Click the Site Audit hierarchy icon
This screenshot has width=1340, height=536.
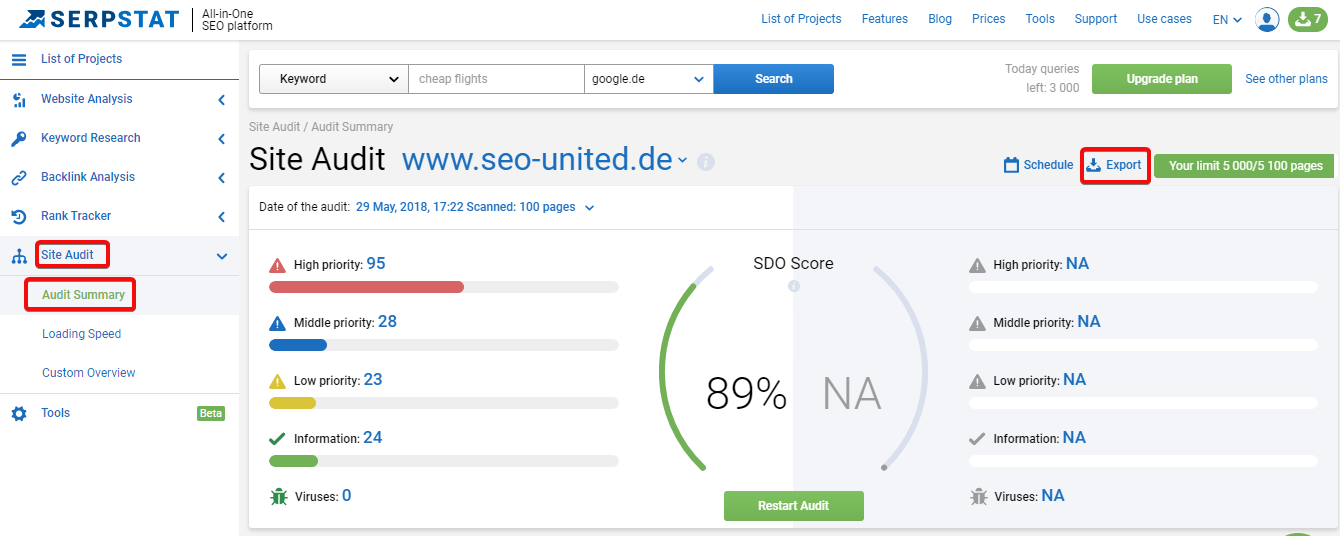click(19, 256)
